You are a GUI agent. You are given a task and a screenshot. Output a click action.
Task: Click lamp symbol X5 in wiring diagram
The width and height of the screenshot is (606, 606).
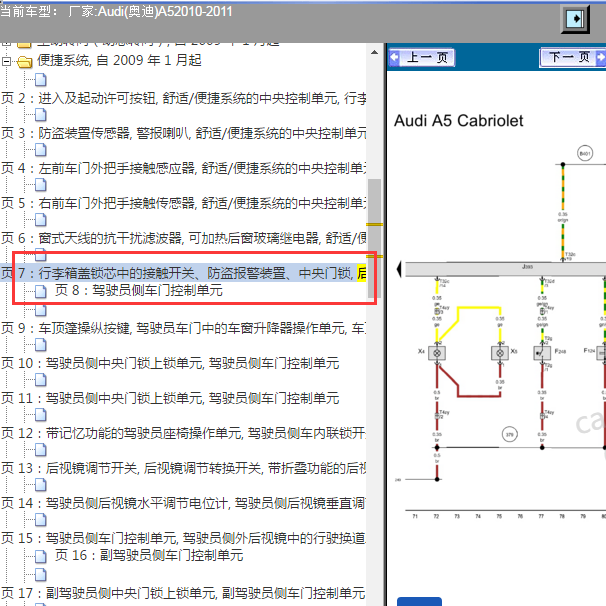(500, 353)
